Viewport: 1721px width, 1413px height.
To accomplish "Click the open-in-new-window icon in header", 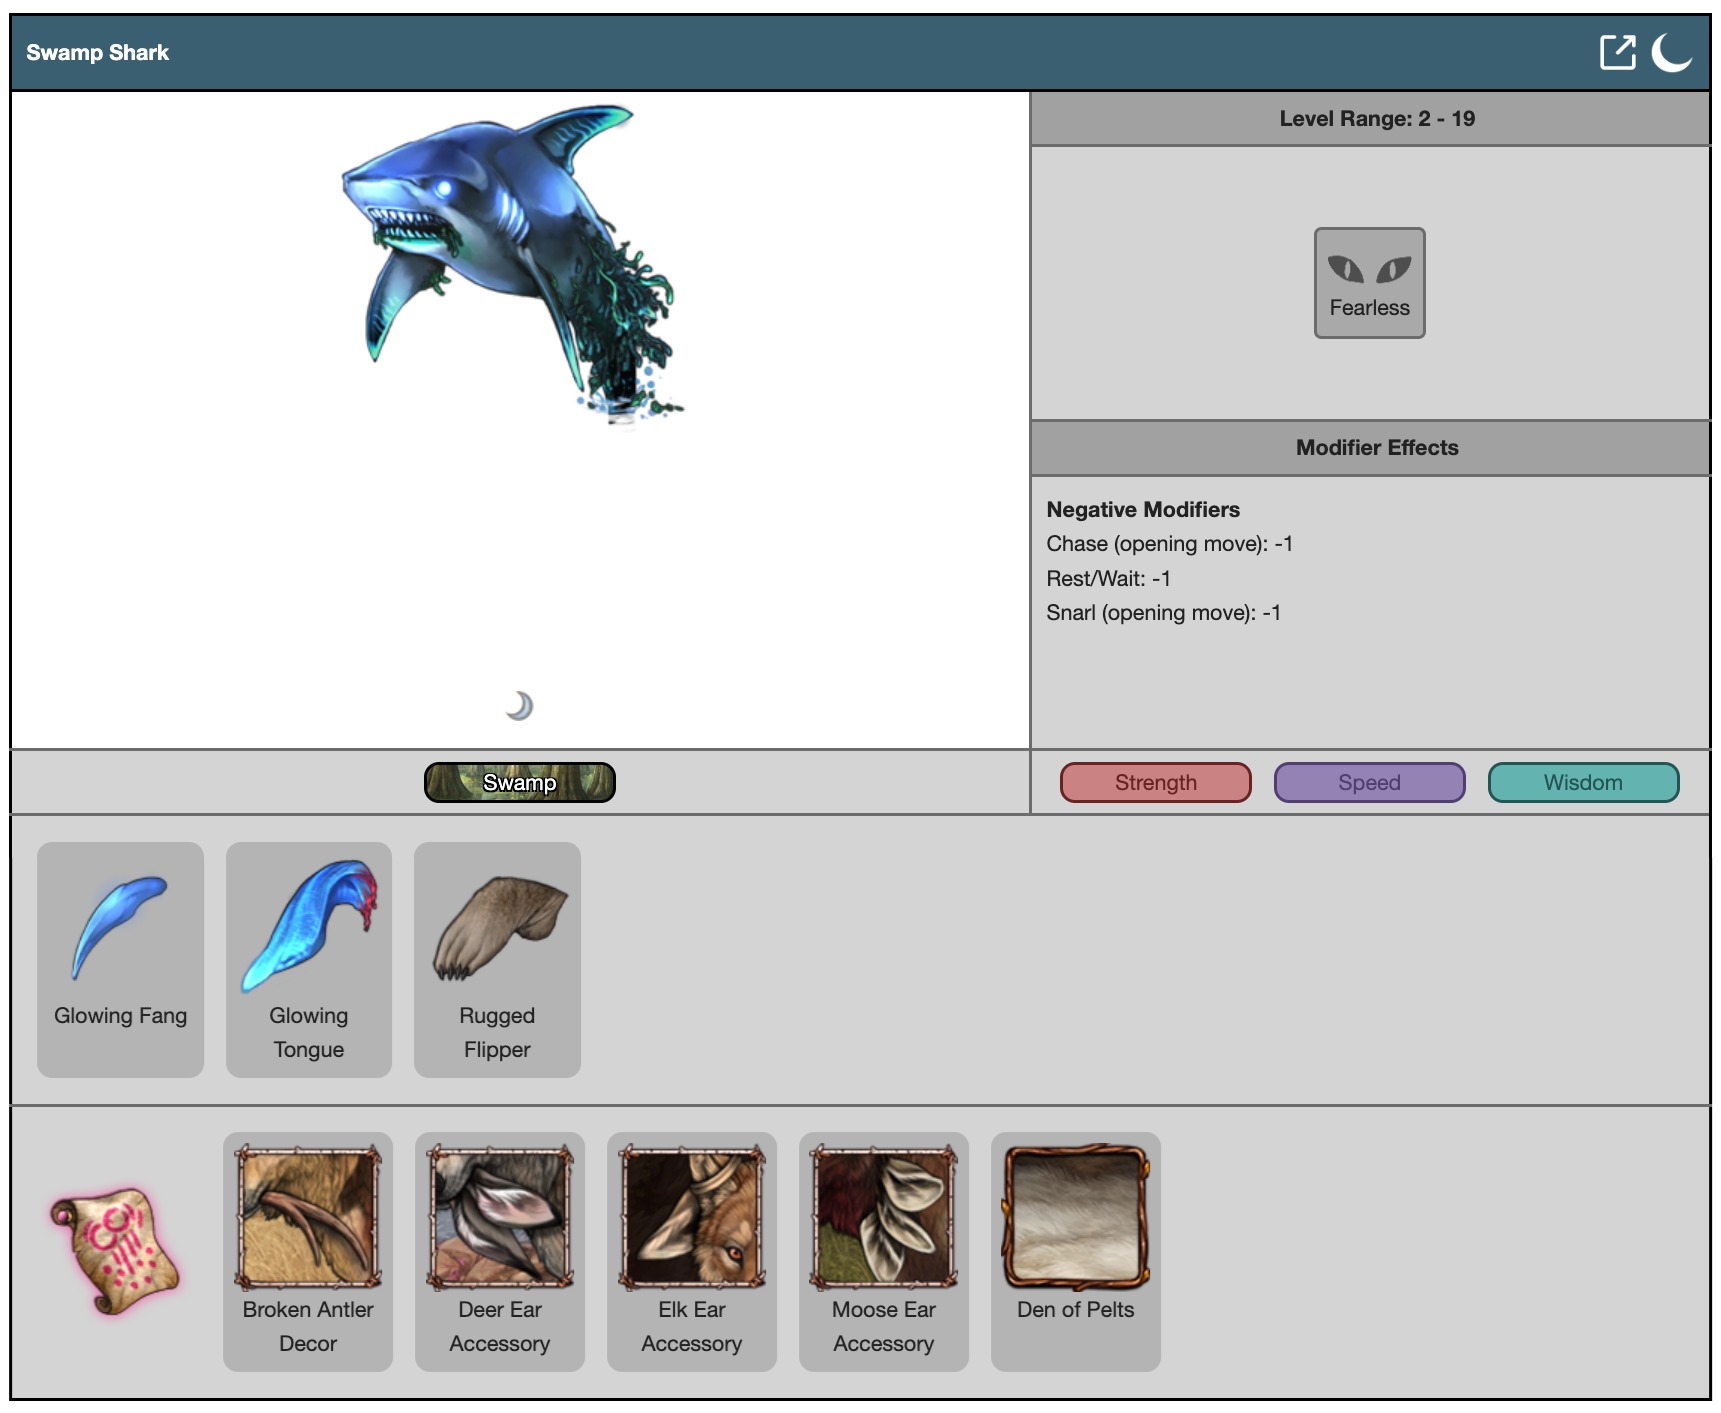I will point(1616,52).
